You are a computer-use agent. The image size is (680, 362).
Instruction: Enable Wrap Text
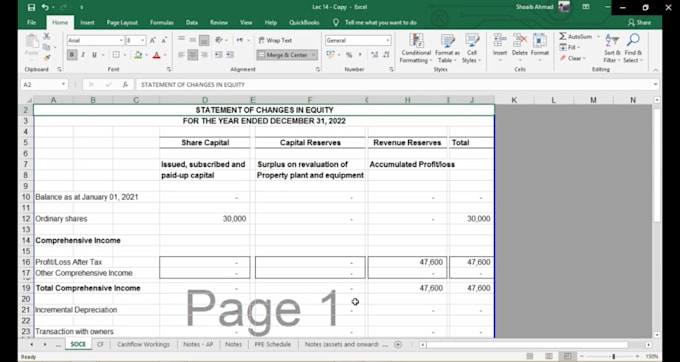click(275, 40)
